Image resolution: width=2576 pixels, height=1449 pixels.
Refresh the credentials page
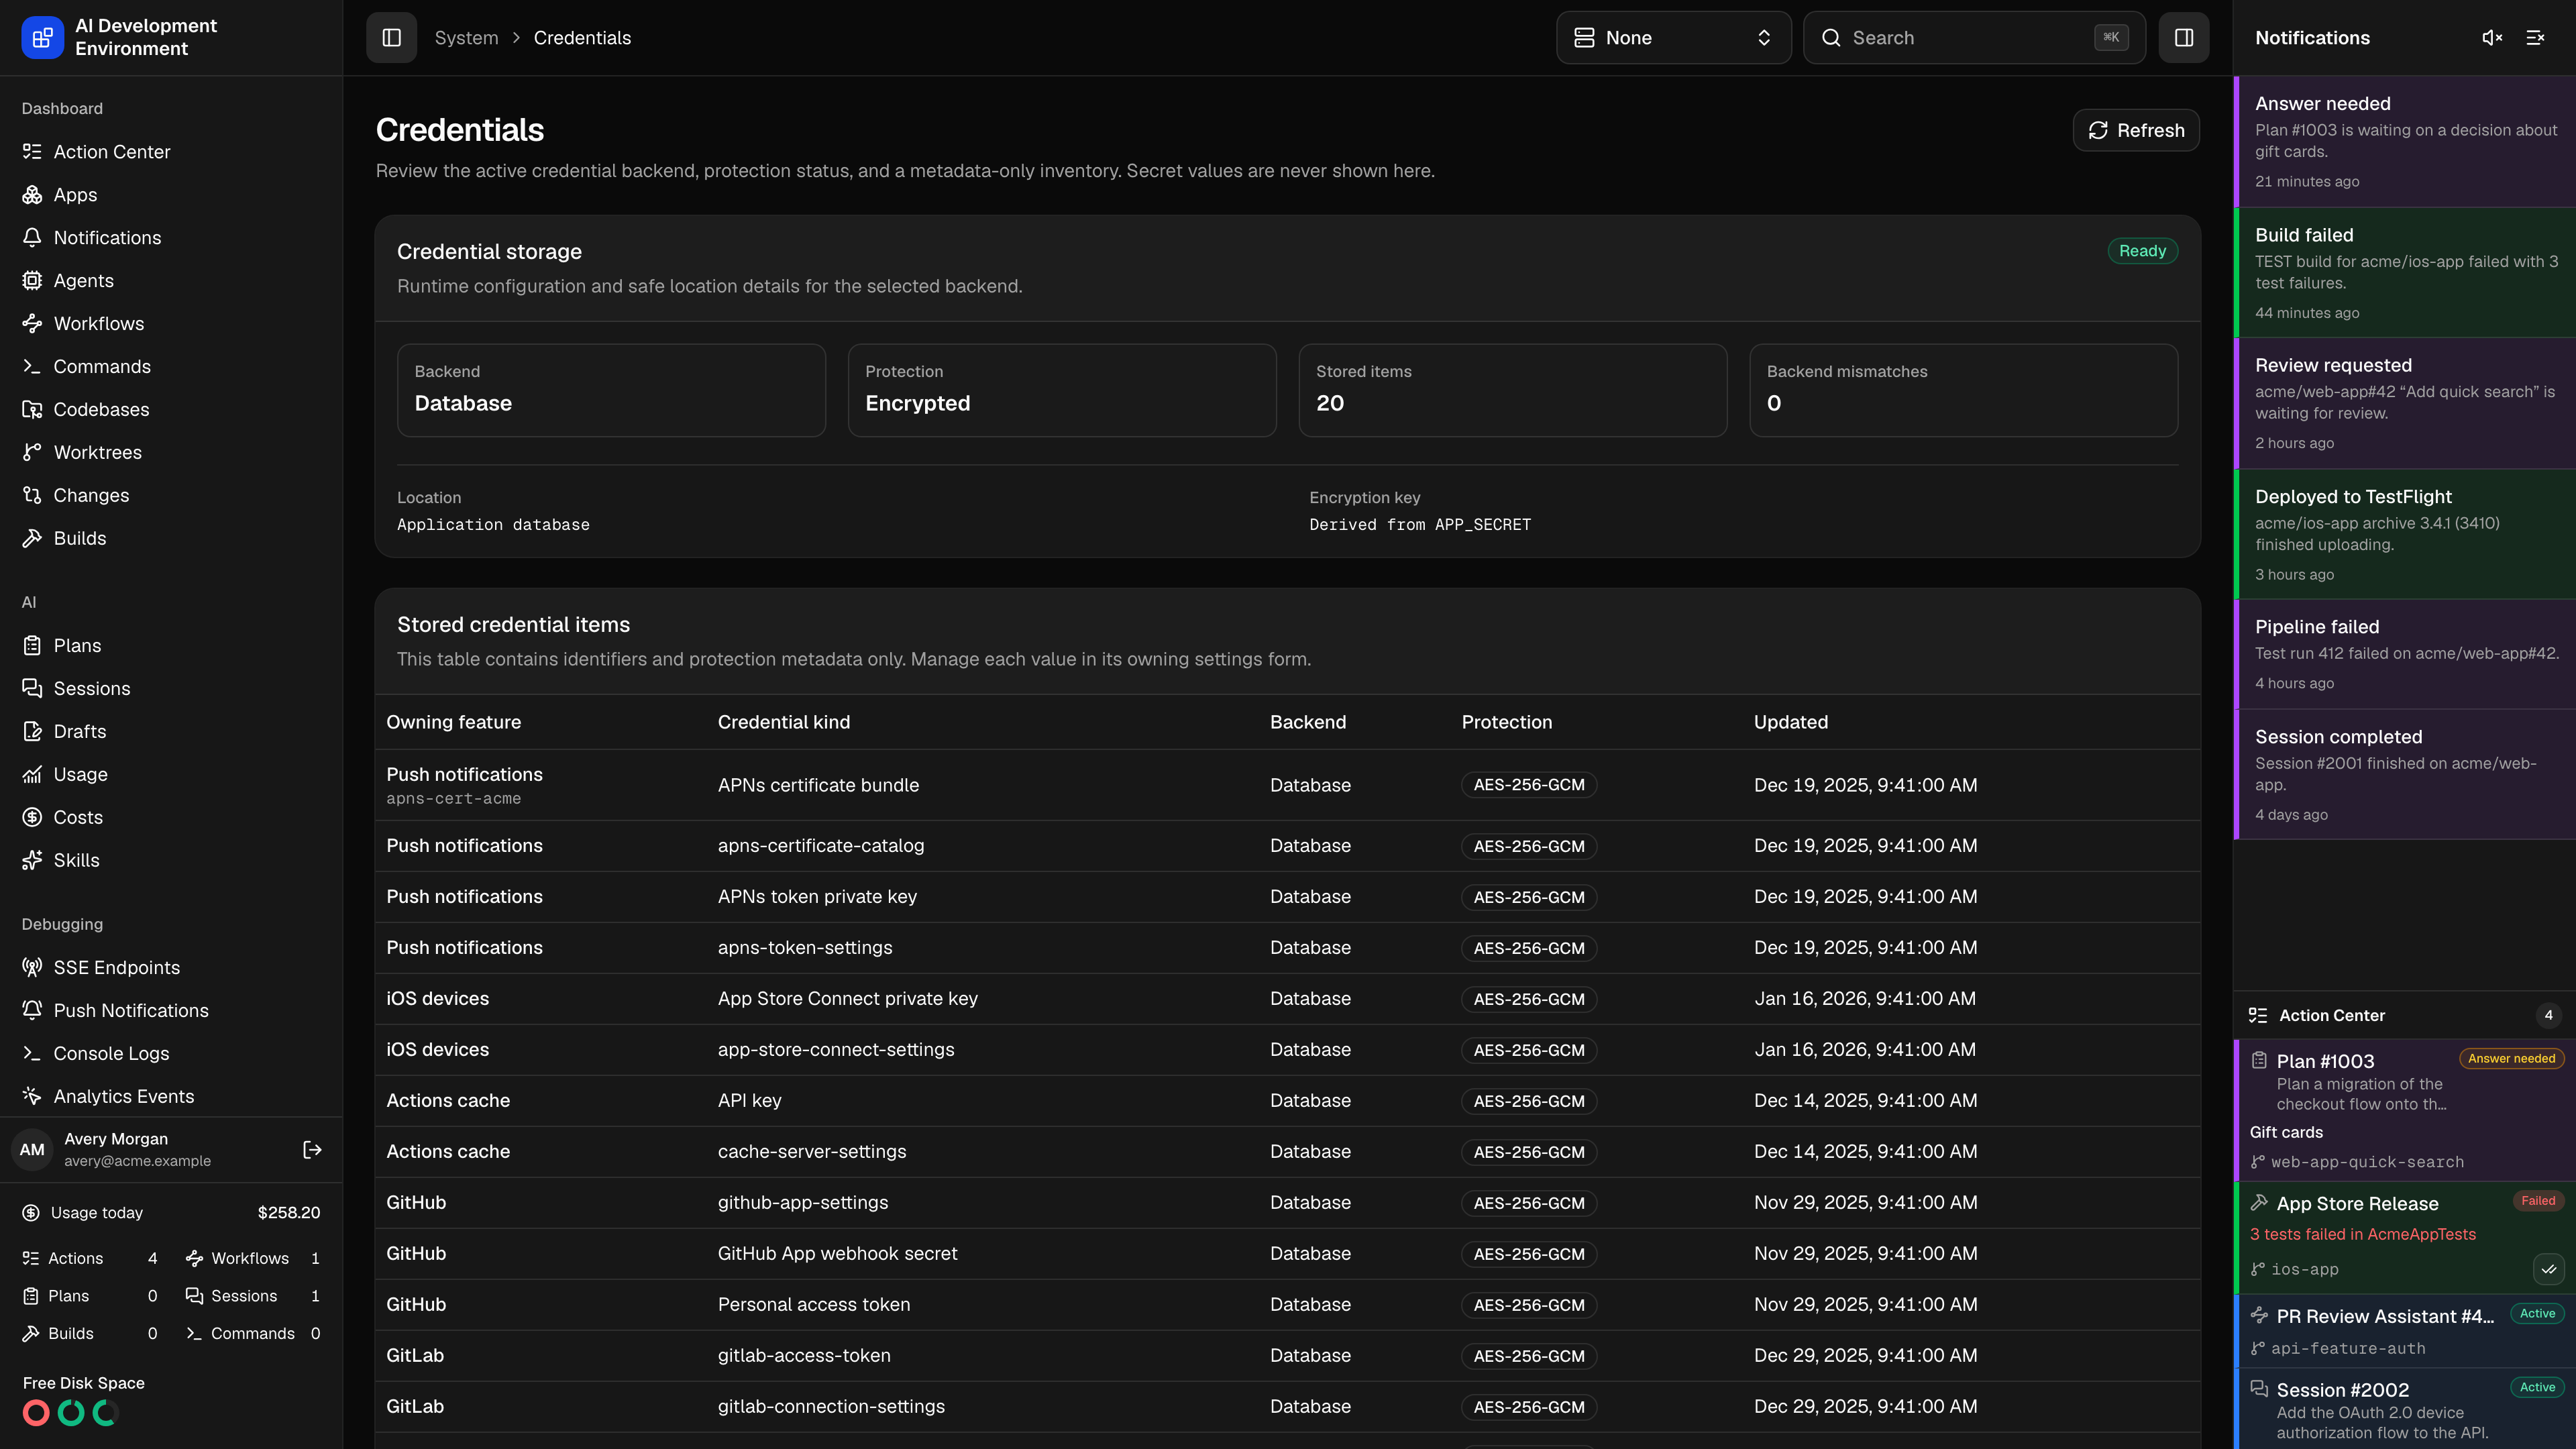pyautogui.click(x=2135, y=130)
